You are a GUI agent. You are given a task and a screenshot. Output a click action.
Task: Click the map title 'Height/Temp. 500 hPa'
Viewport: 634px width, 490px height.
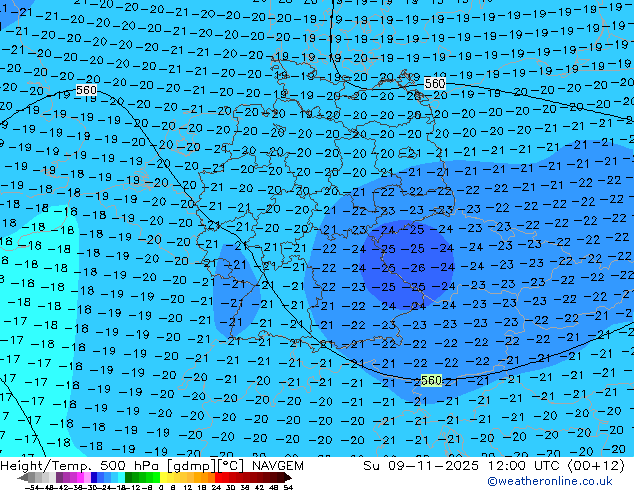point(81,466)
